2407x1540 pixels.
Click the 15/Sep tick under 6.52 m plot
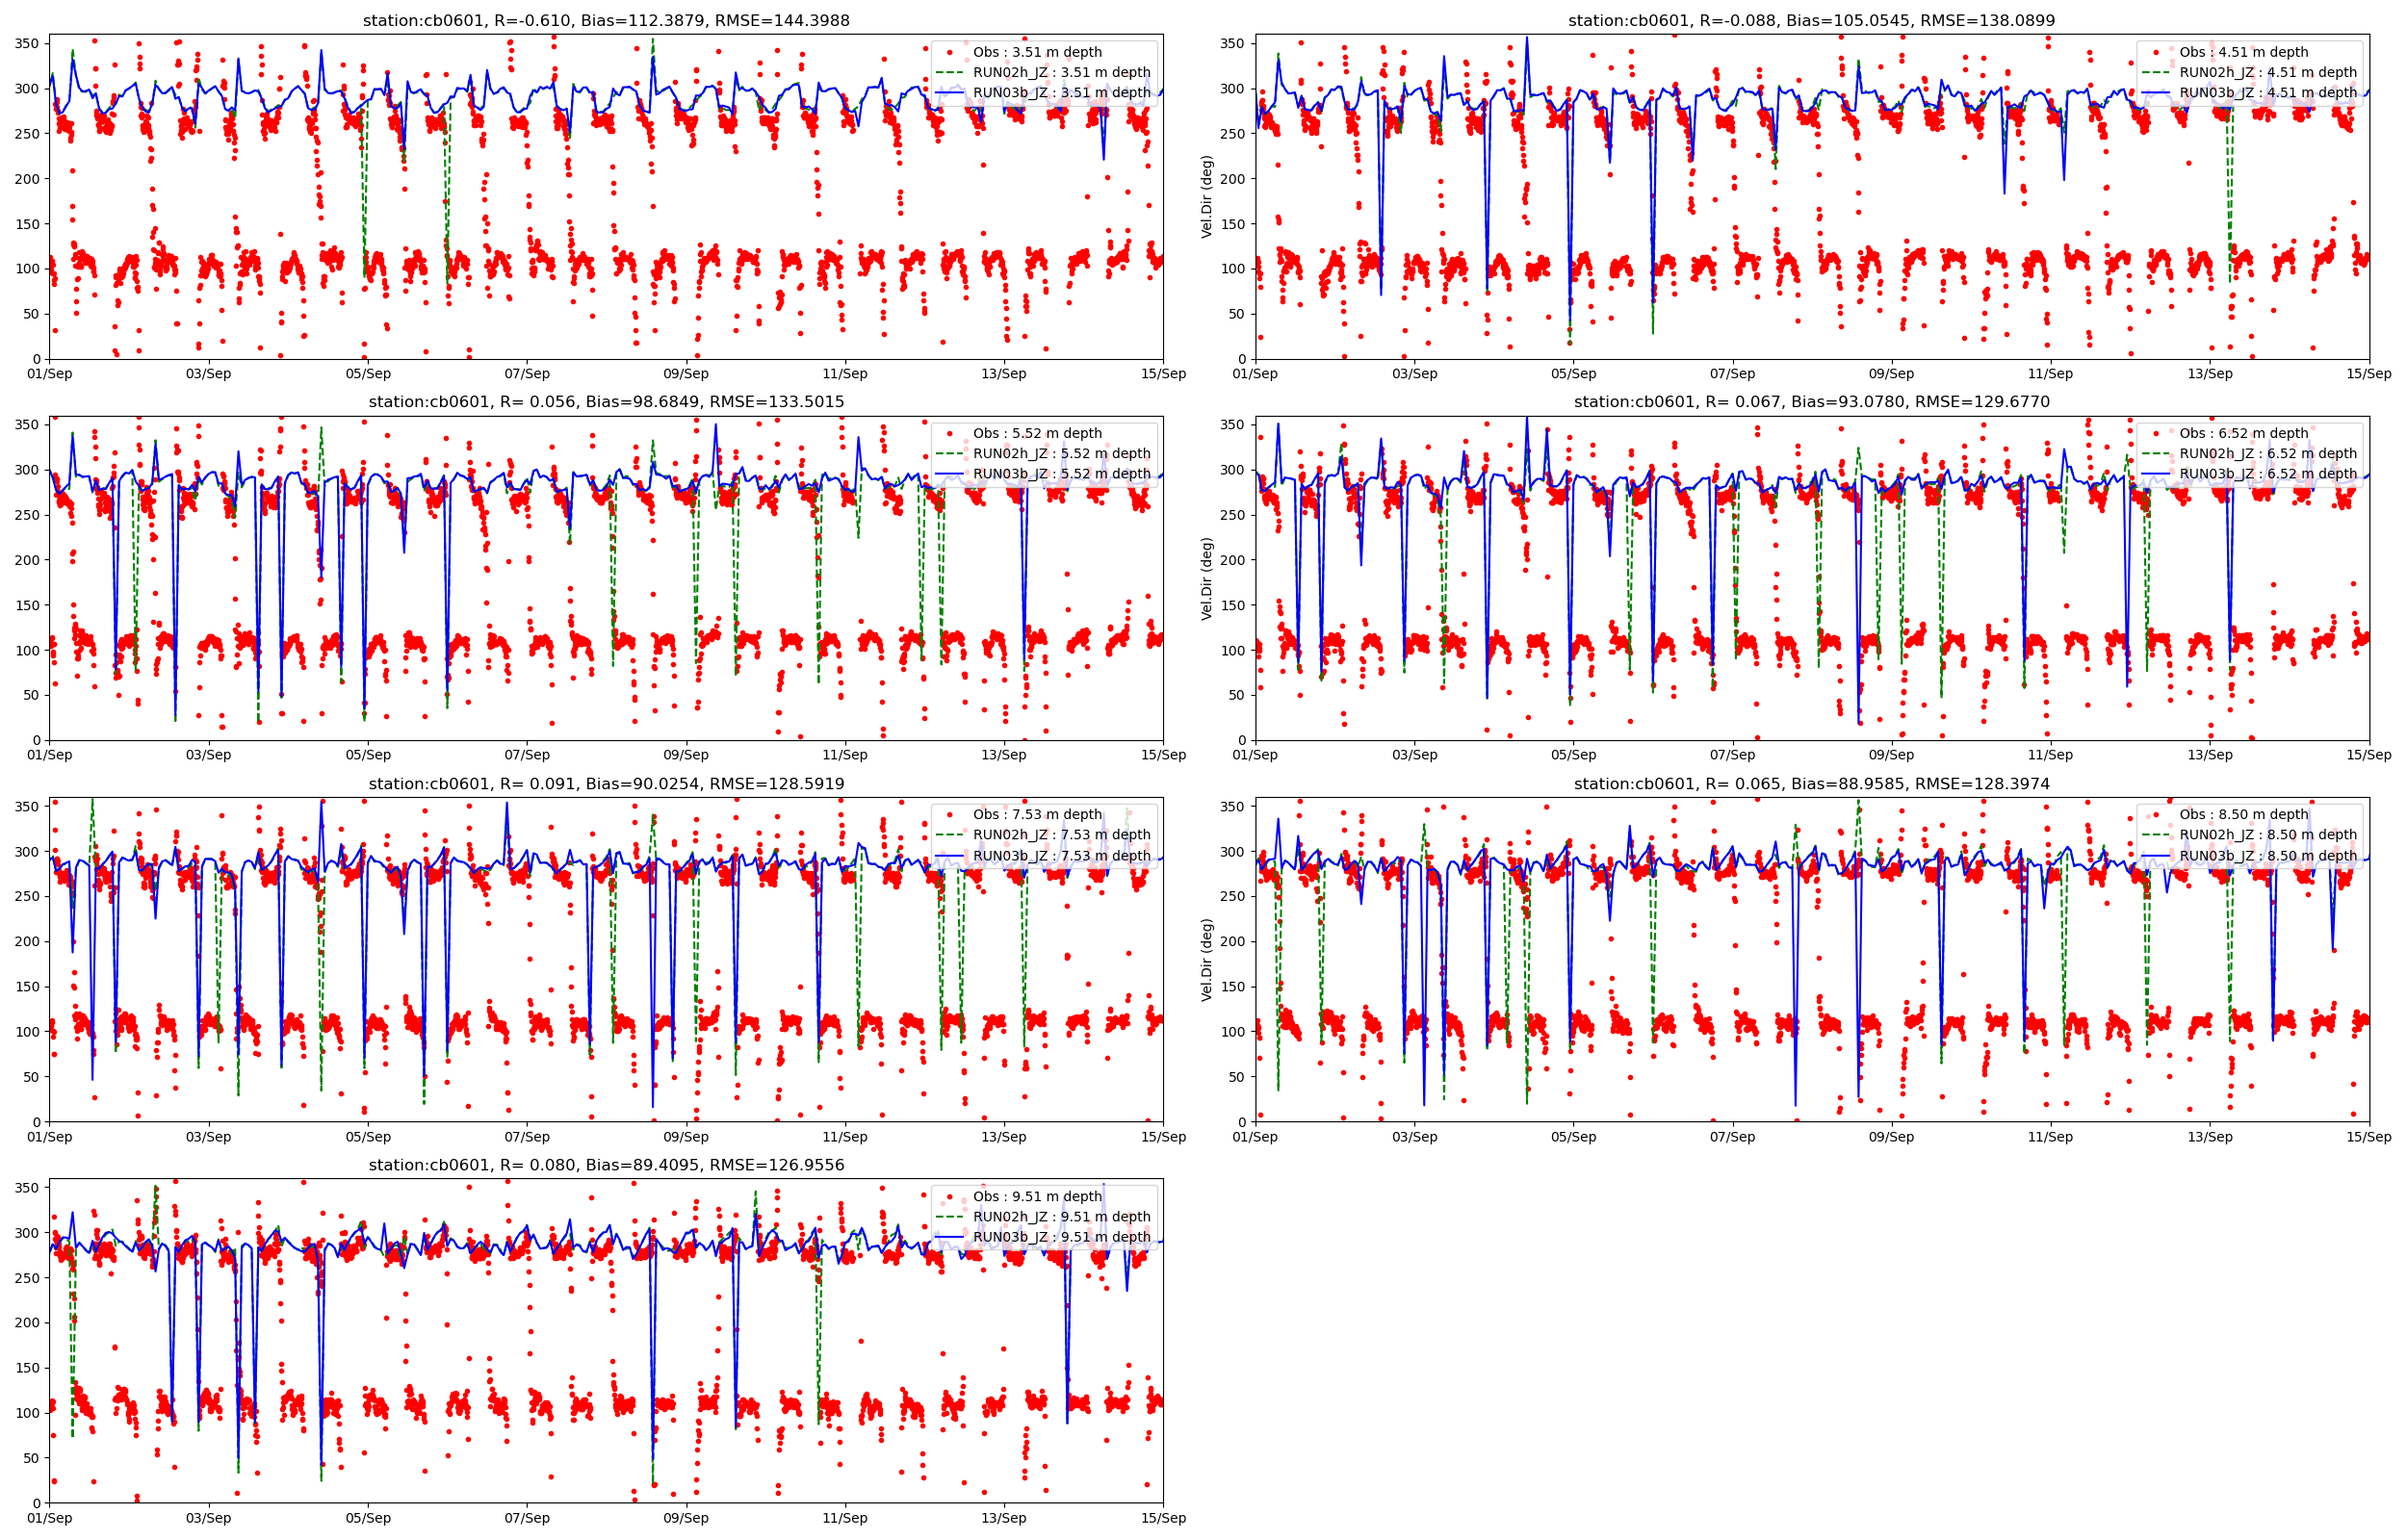coord(2369,755)
